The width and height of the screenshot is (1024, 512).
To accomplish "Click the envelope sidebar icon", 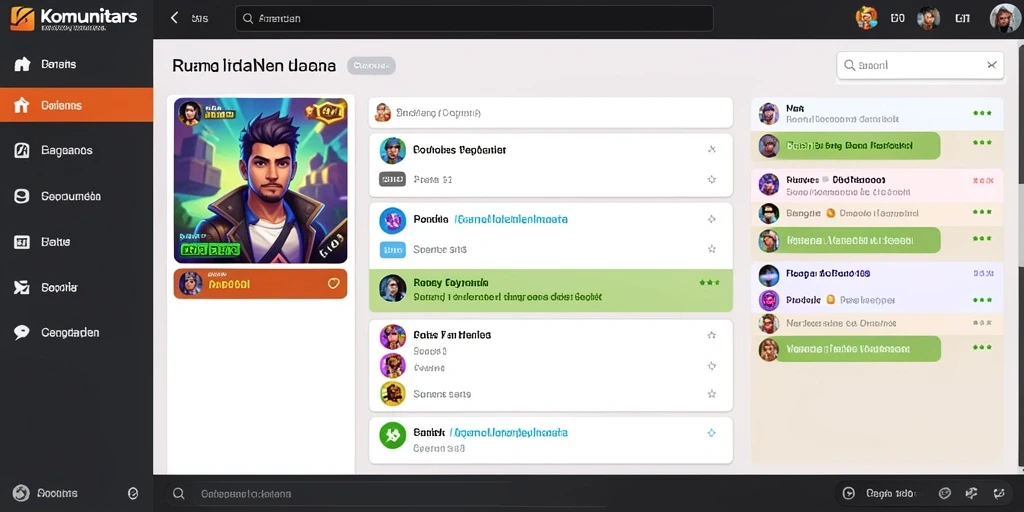I will coord(22,287).
